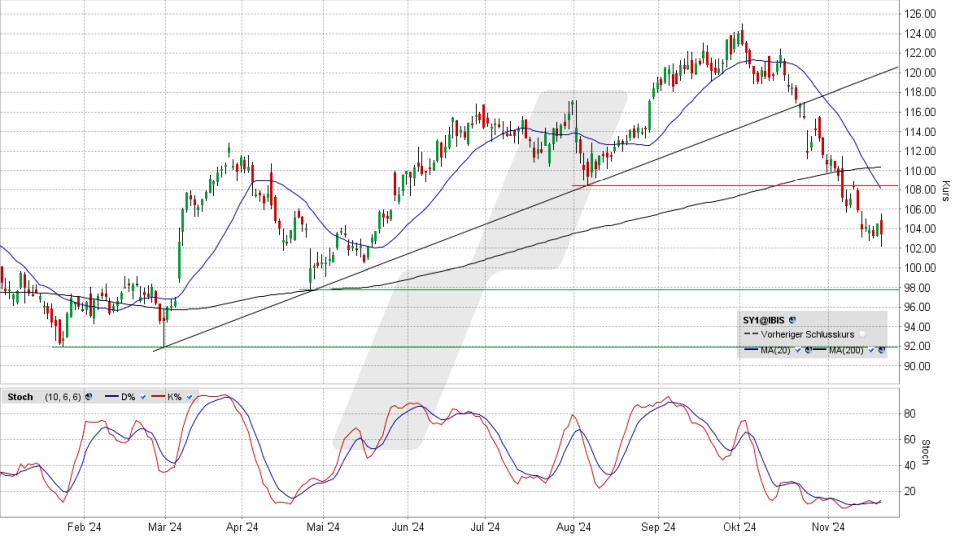The image size is (960, 540).
Task: Click the globe icon beside SY1@IBIS
Action: tap(792, 320)
